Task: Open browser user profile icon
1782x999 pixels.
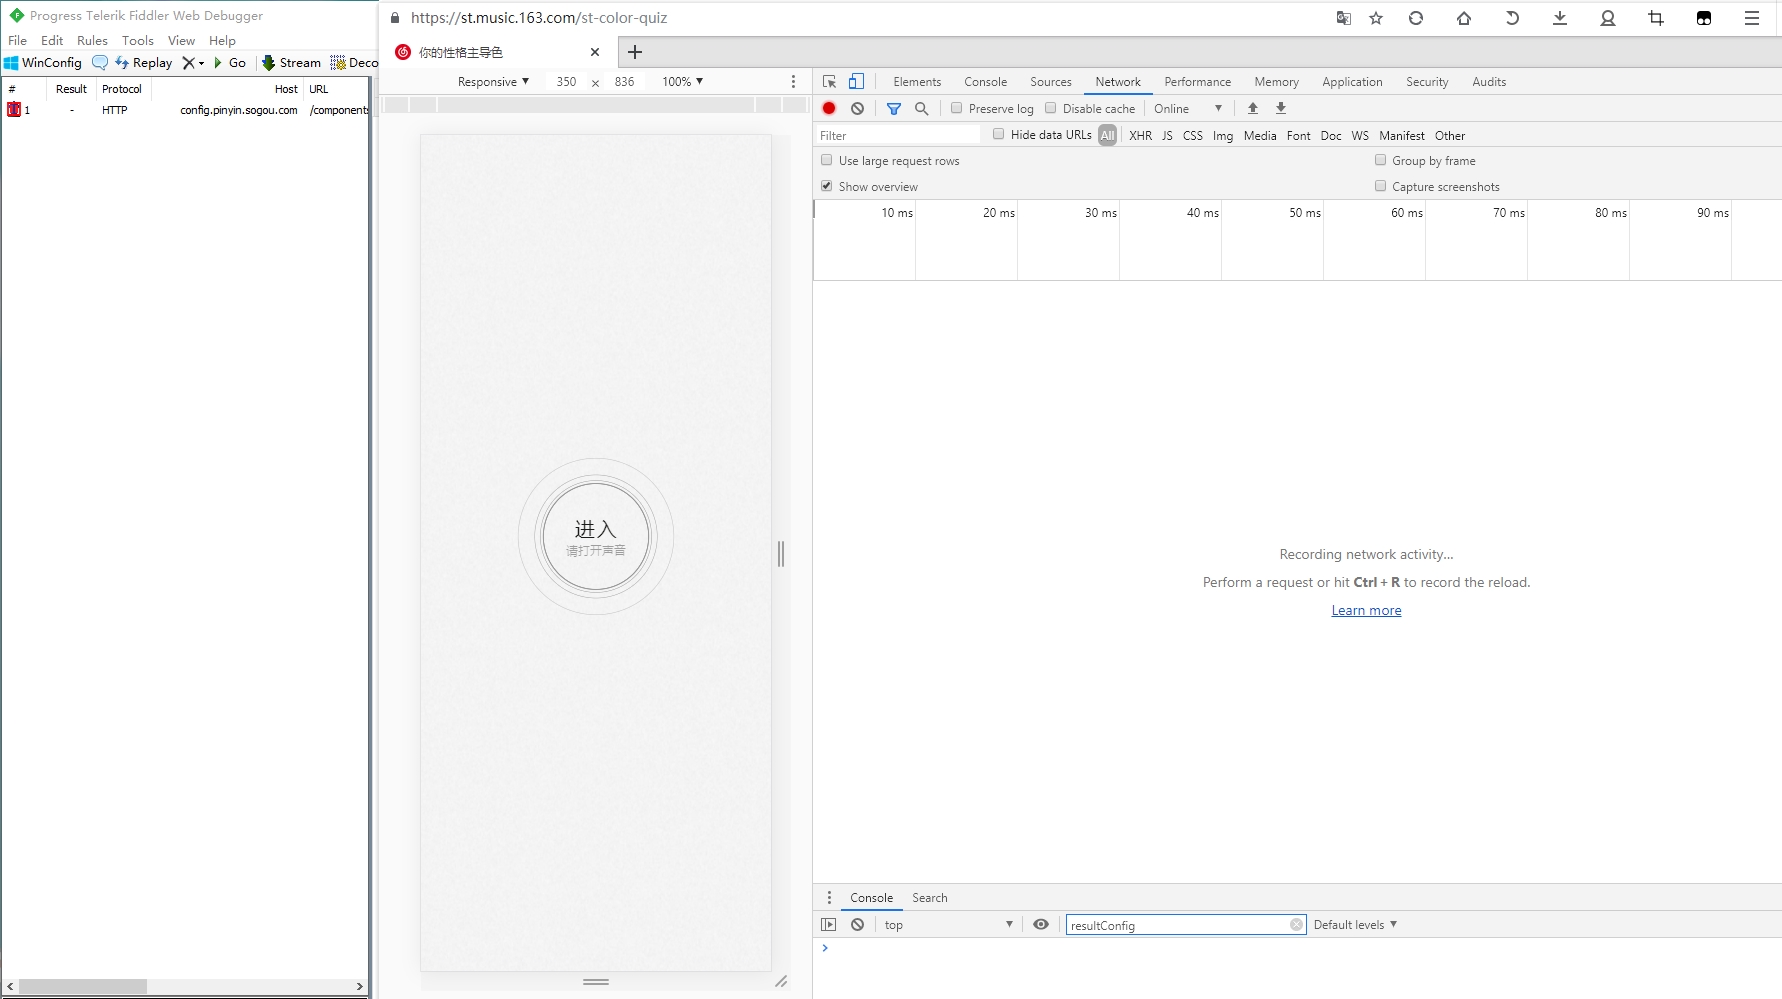Action: [x=1608, y=18]
